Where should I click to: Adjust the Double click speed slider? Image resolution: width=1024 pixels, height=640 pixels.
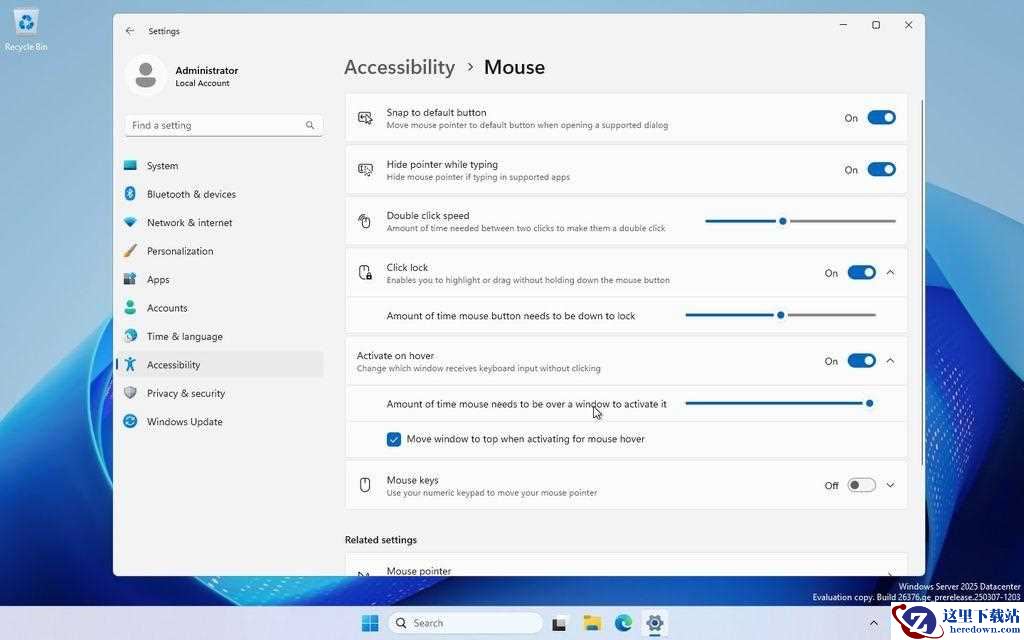(801, 221)
